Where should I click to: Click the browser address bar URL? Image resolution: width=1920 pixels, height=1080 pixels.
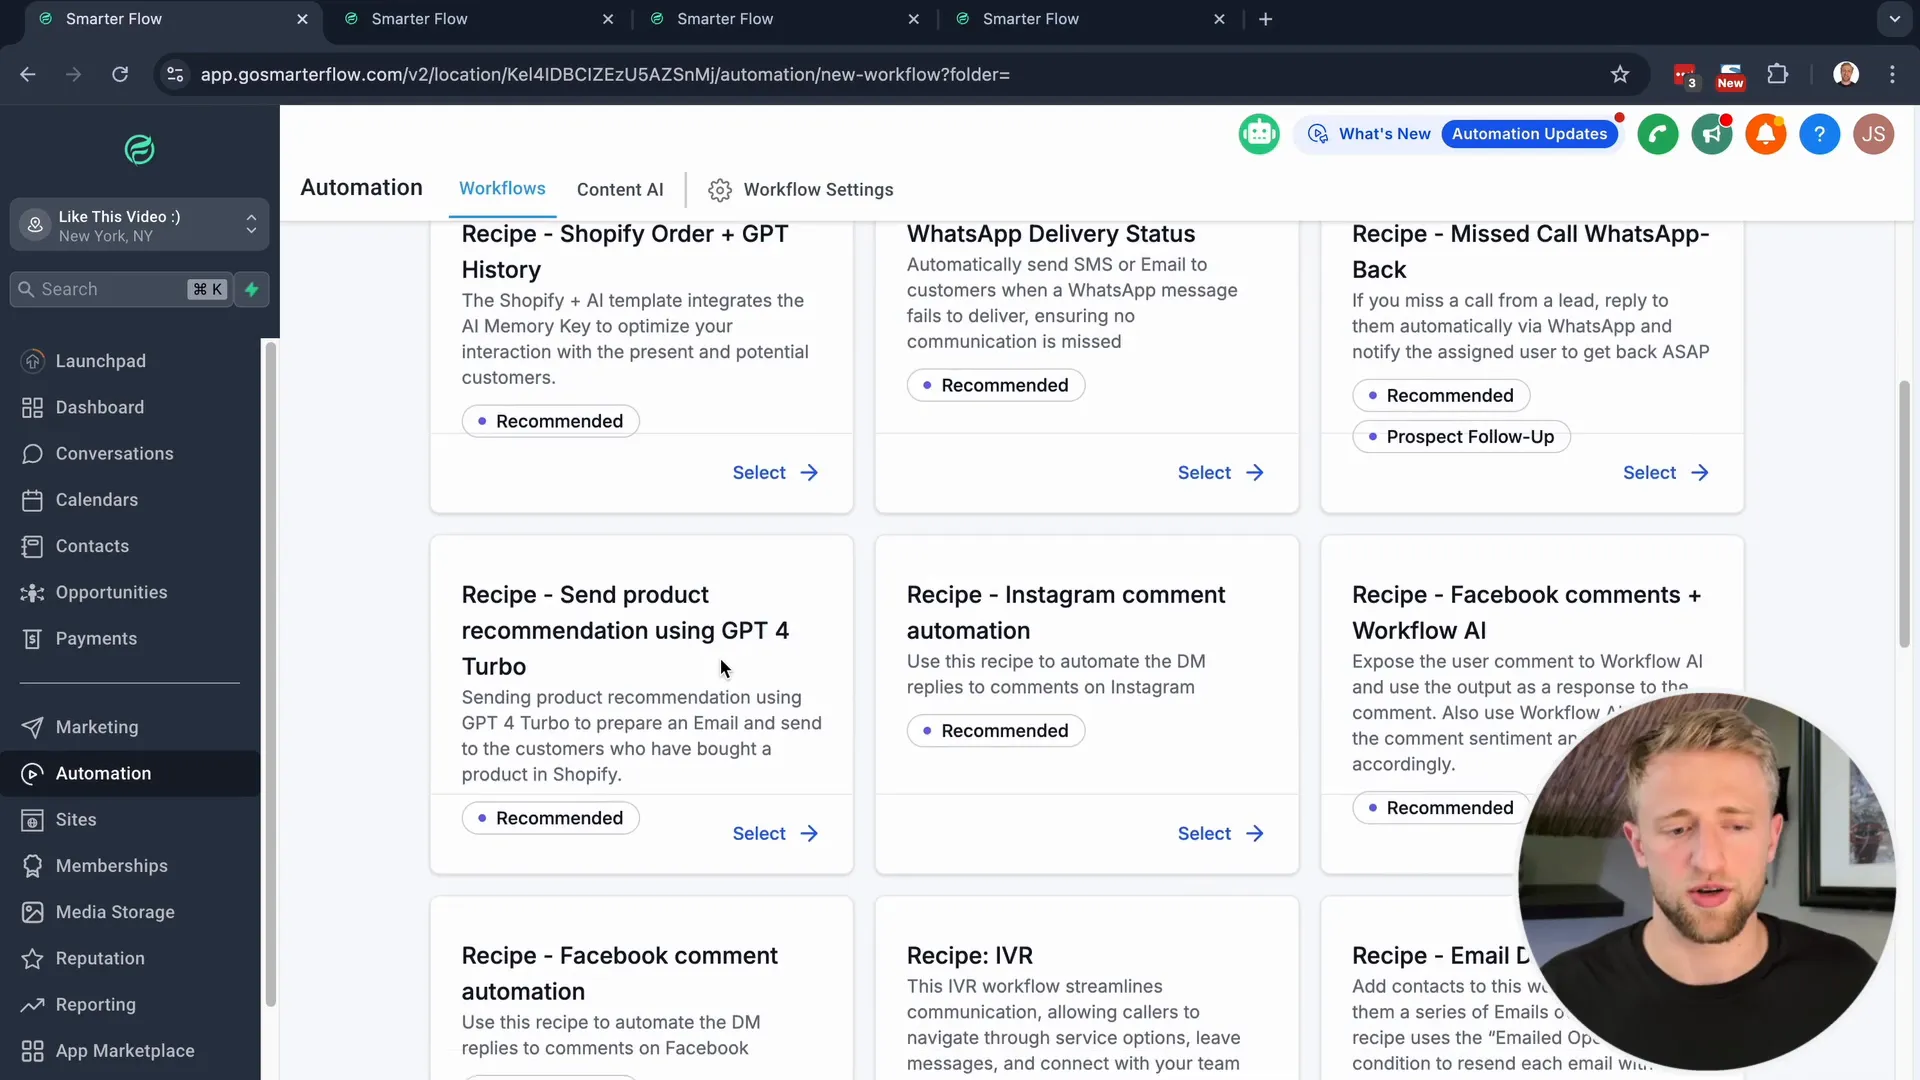[x=605, y=75]
